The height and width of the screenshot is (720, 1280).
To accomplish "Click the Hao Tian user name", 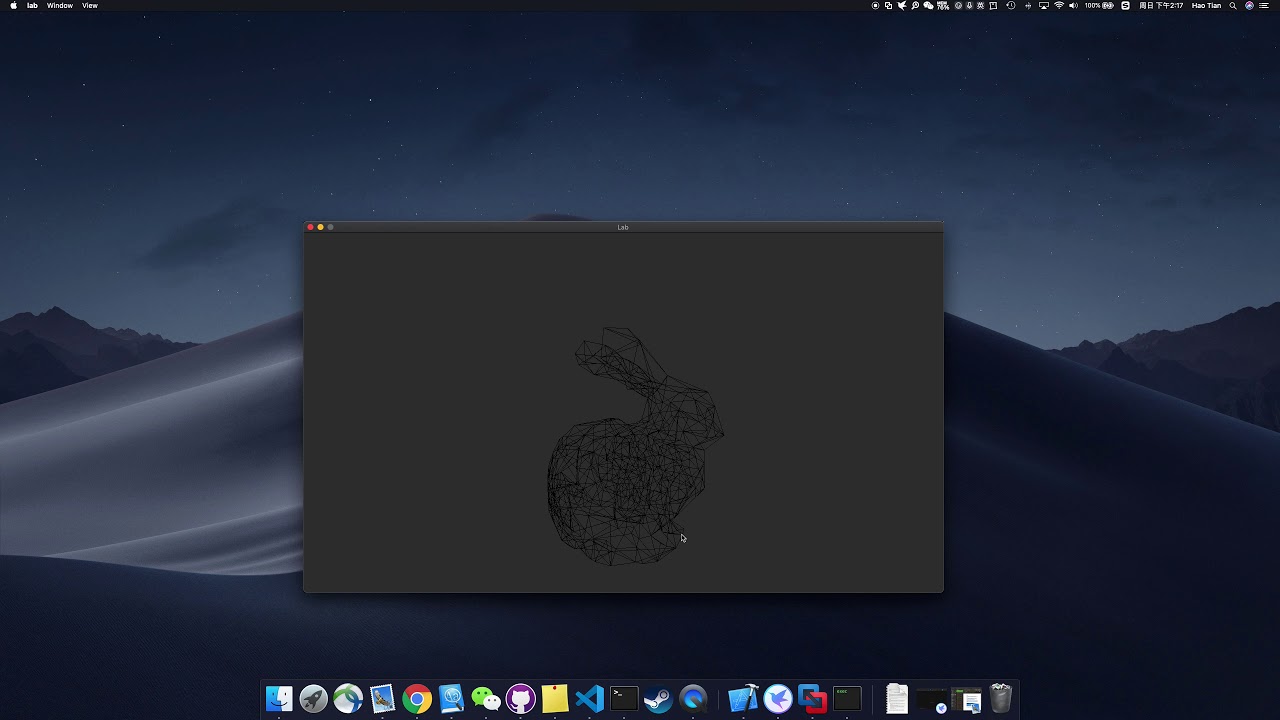I will click(x=1206, y=5).
